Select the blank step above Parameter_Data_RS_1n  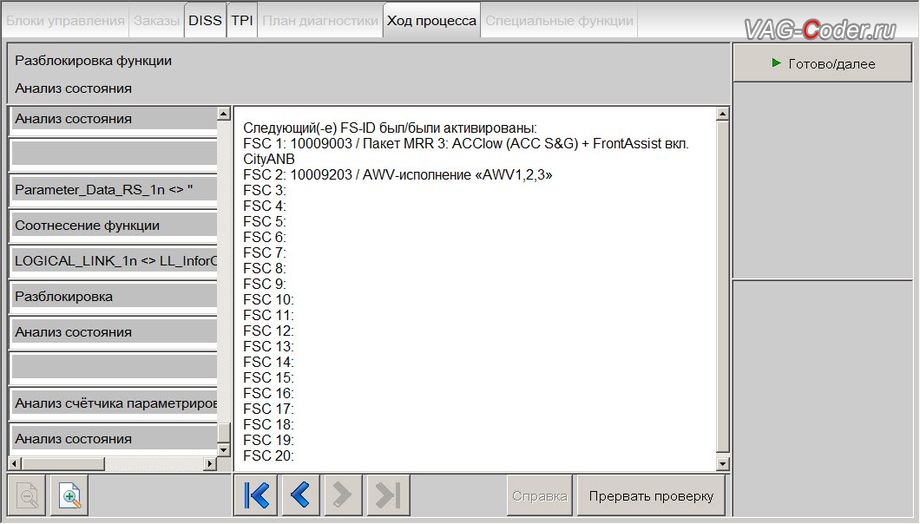[114, 154]
